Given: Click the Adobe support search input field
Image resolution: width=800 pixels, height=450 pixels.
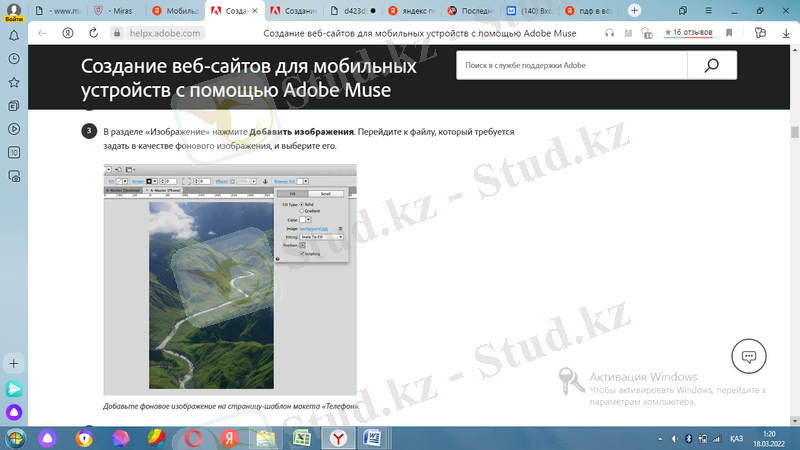Looking at the screenshot, I should click(572, 66).
